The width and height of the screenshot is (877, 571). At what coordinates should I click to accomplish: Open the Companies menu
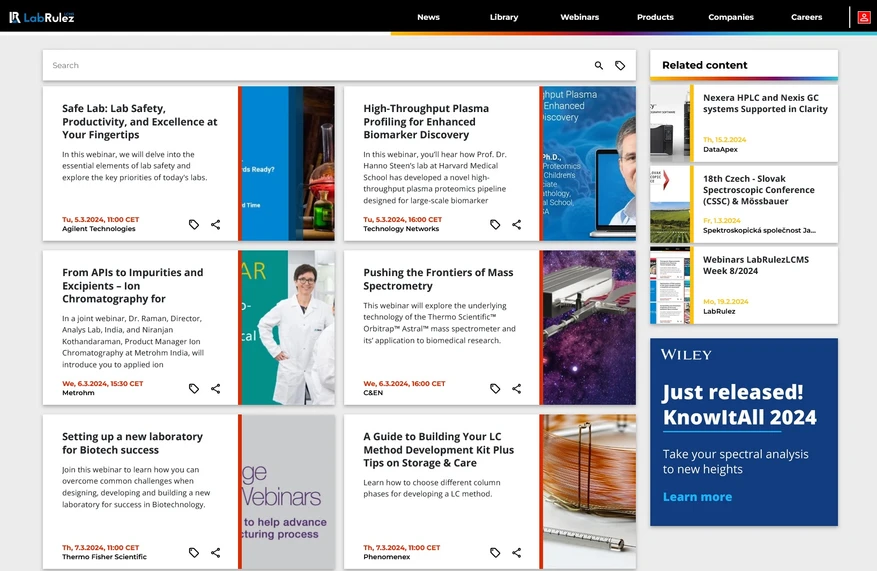730,17
